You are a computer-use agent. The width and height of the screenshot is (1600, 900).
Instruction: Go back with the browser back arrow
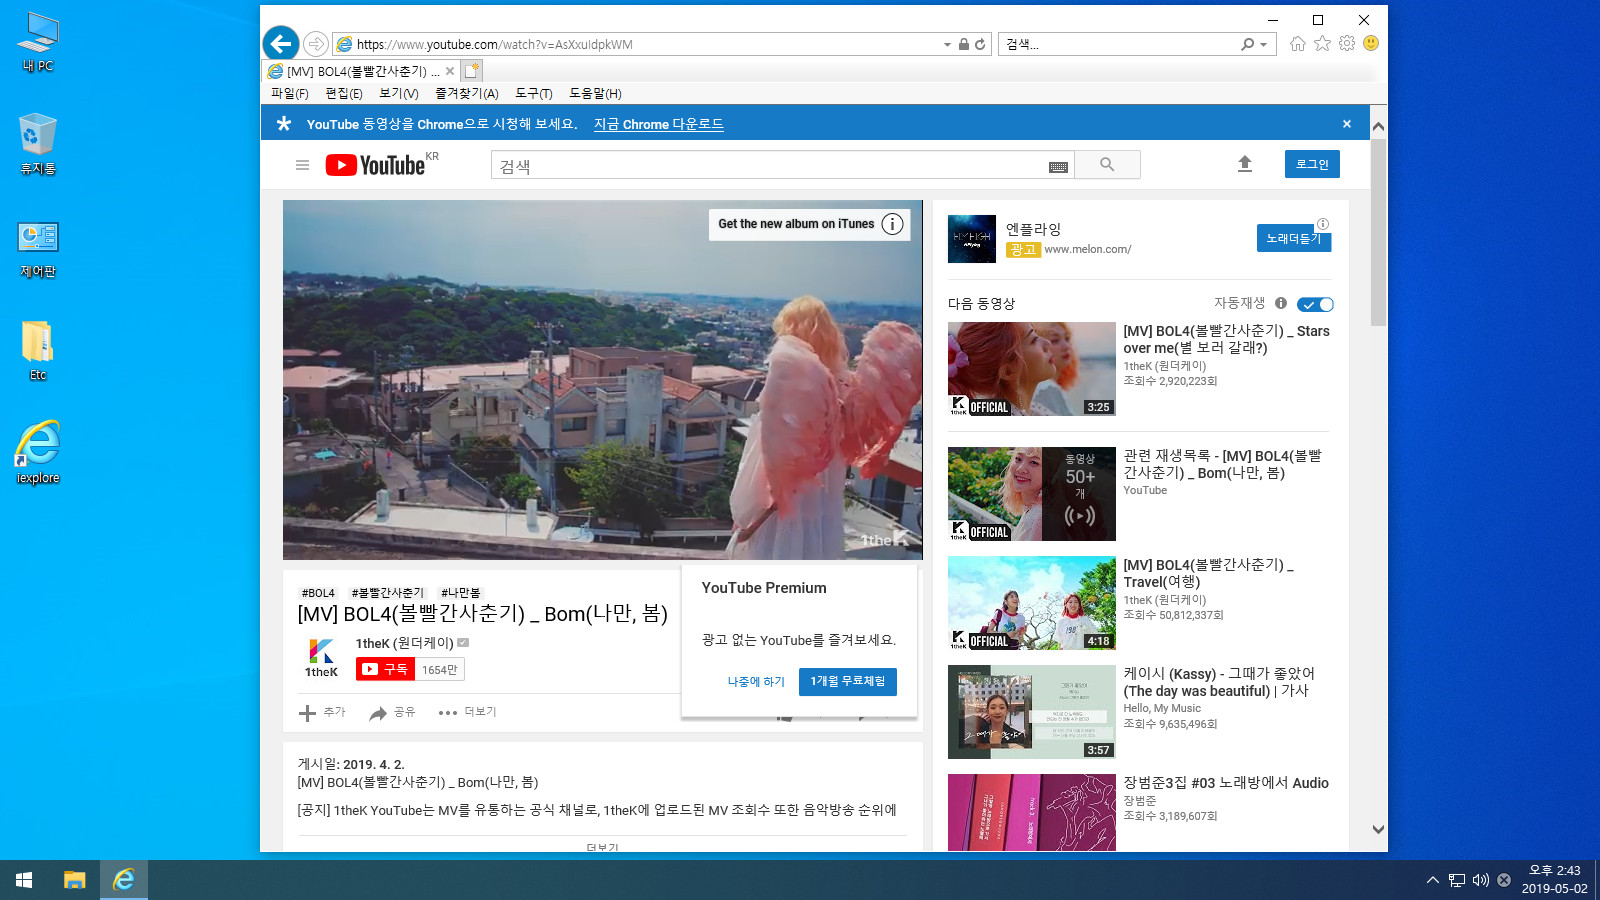pos(281,43)
